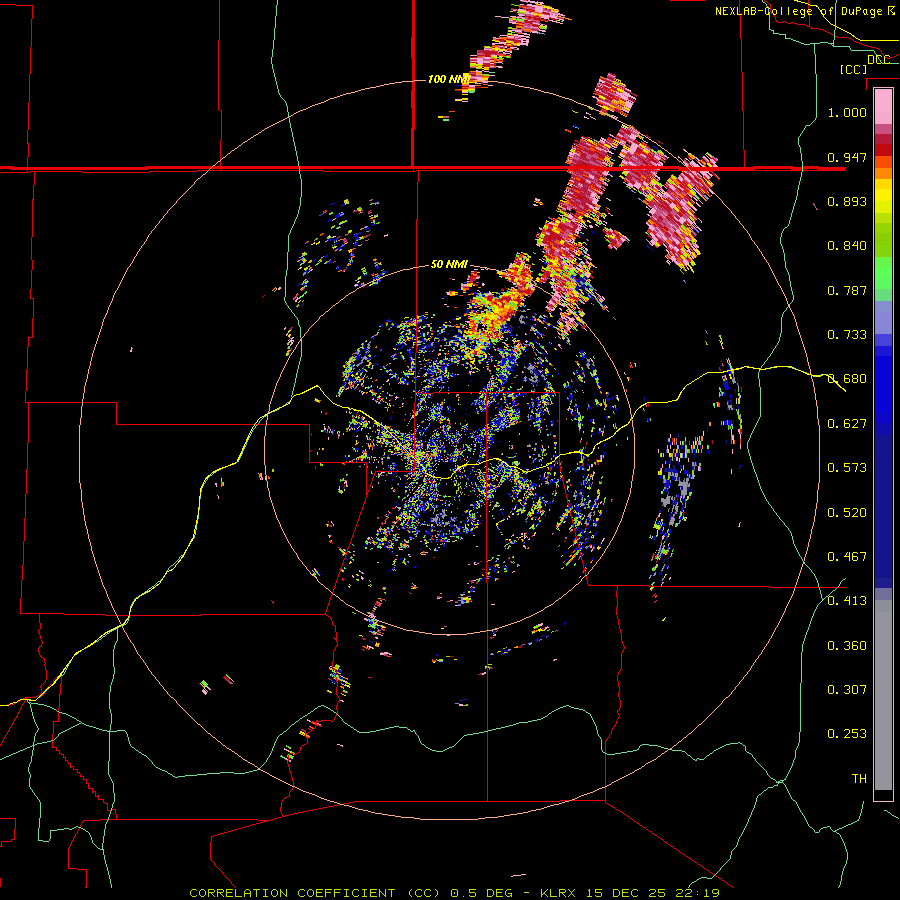Select the 0.307 scale value
Screen dimensions: 900x900
(847, 690)
